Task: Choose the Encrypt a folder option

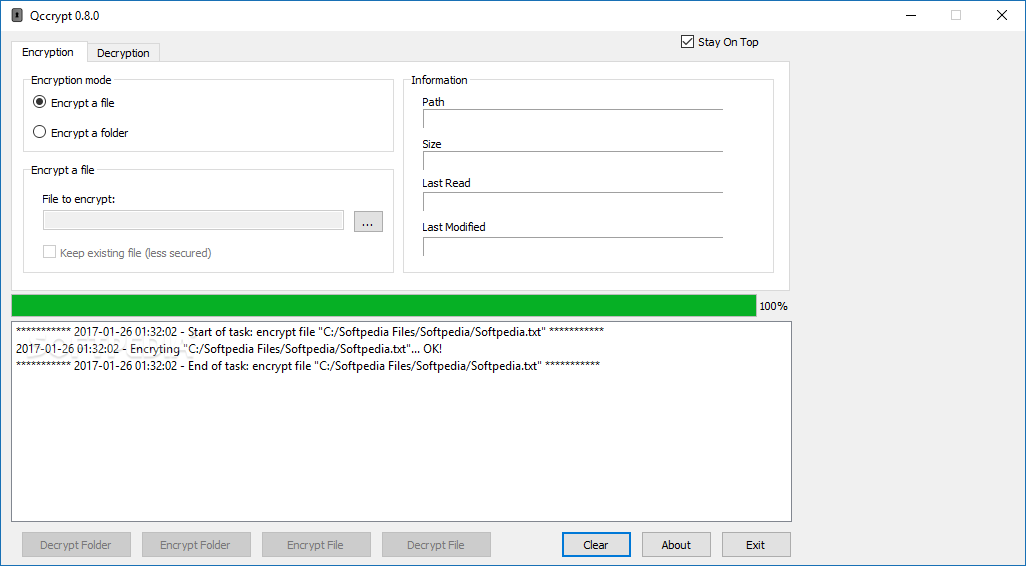Action: pyautogui.click(x=80, y=133)
